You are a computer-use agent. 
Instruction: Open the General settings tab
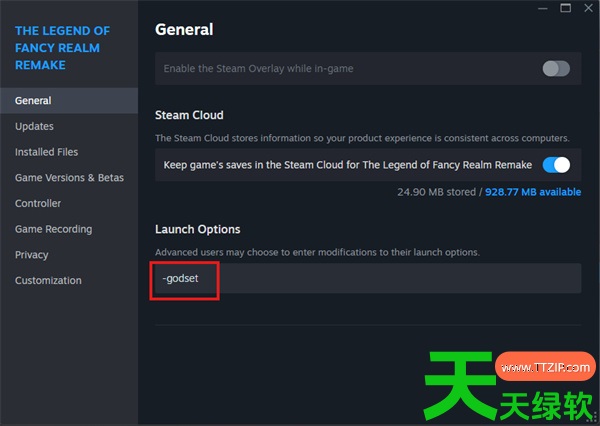pyautogui.click(x=69, y=101)
